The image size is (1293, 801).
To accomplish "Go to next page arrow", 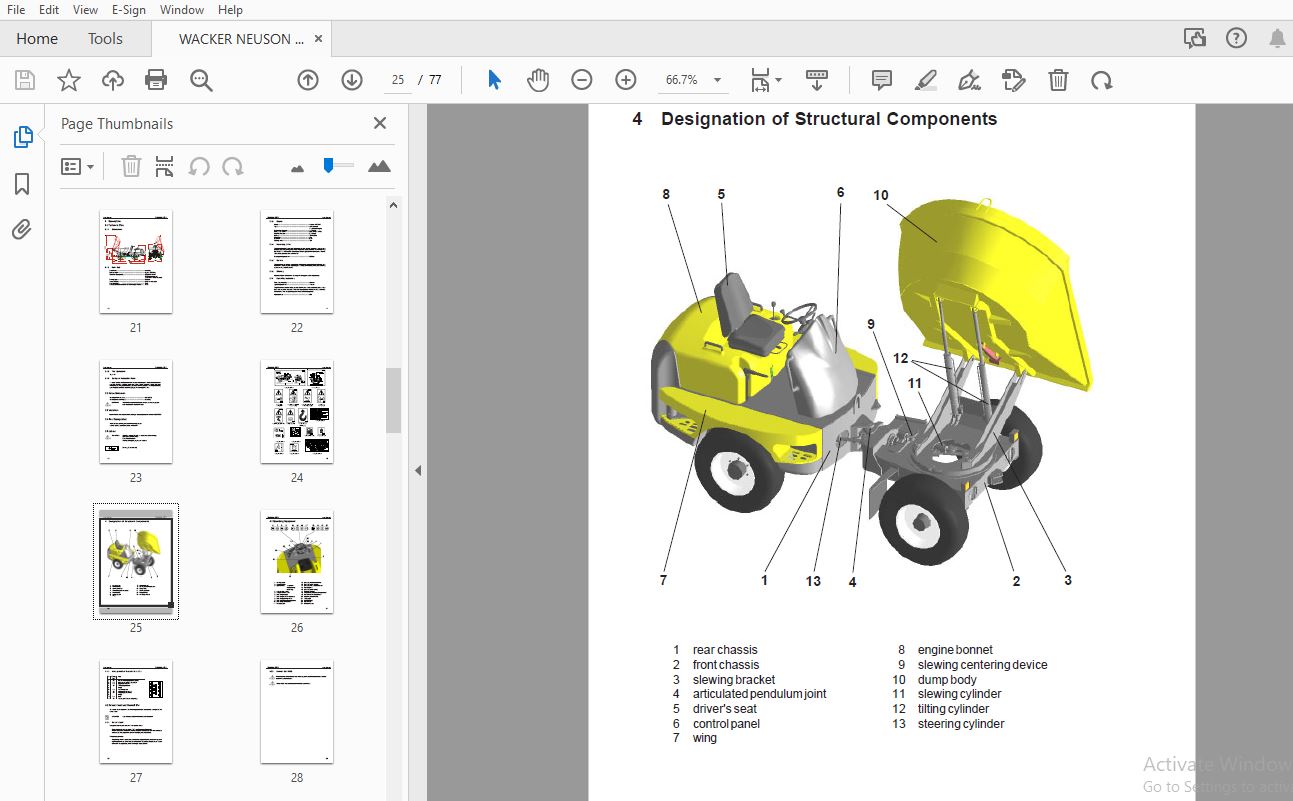I will (352, 80).
